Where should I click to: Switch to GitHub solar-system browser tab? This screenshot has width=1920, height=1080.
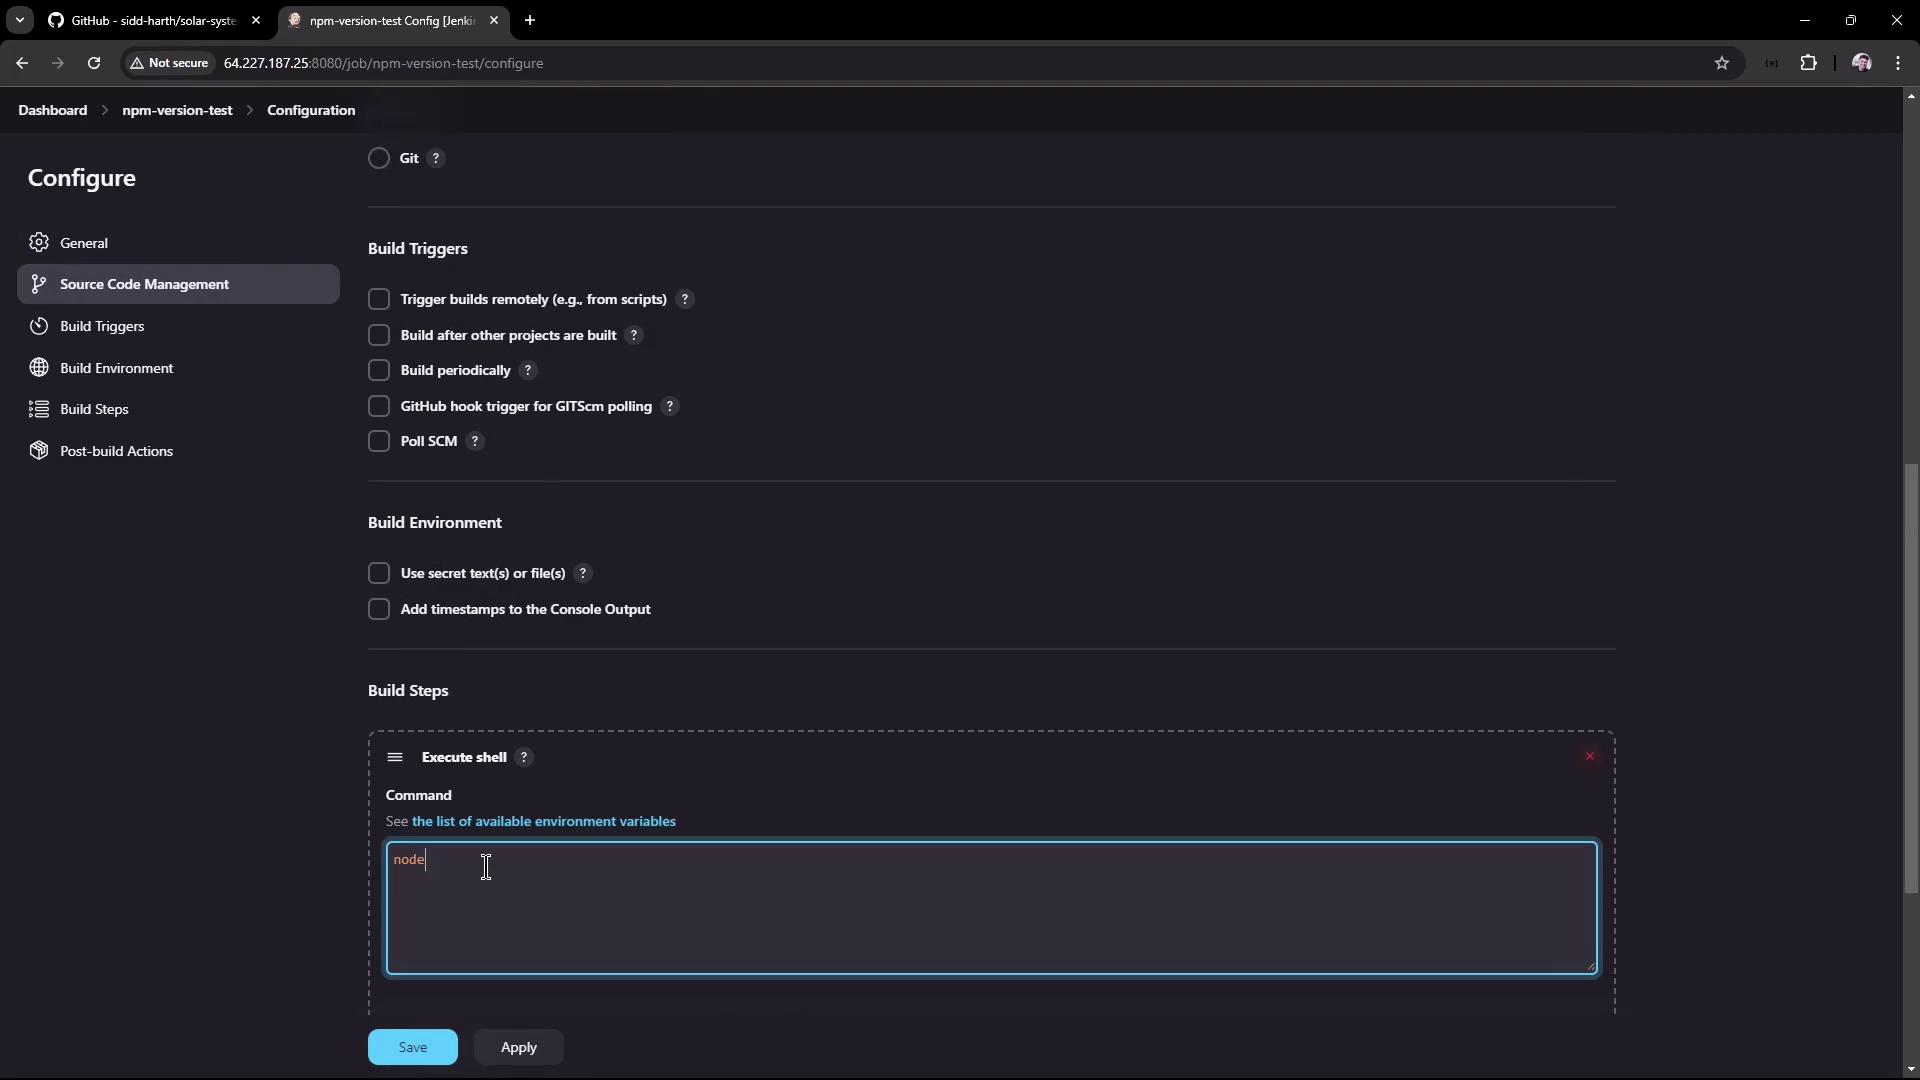coord(152,20)
